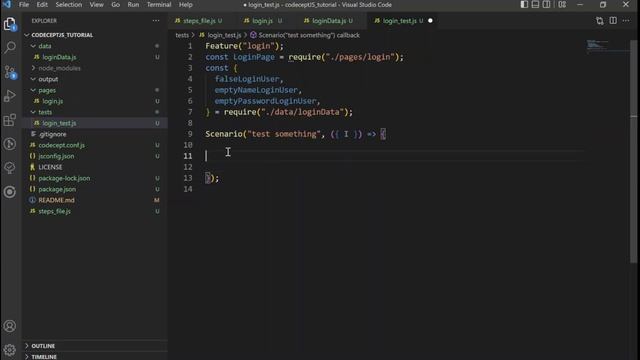Open steps_file.js in explorer tree
Image resolution: width=640 pixels, height=360 pixels.
(x=54, y=211)
